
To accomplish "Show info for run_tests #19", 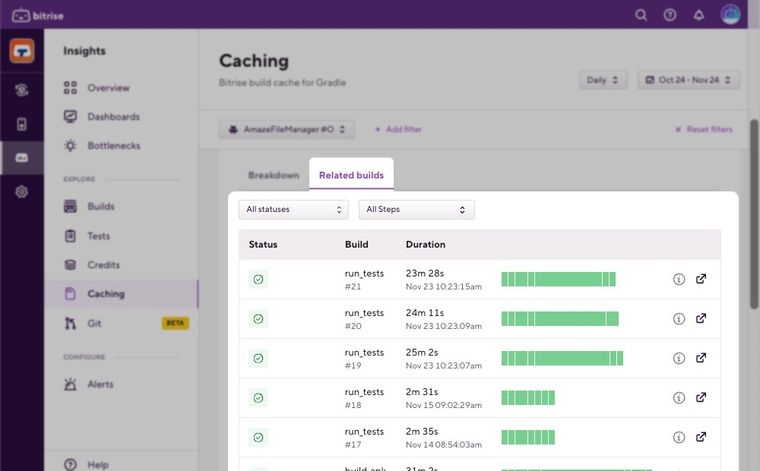I will tap(679, 358).
